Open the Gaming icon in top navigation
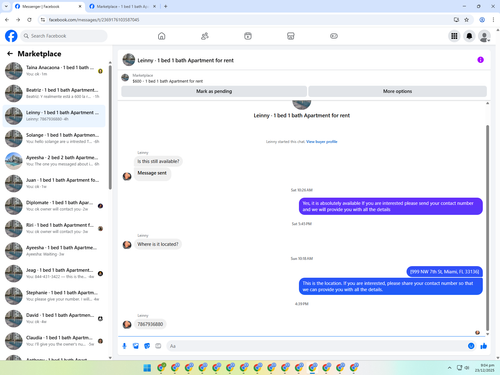500x375 pixels. pyautogui.click(x=334, y=36)
